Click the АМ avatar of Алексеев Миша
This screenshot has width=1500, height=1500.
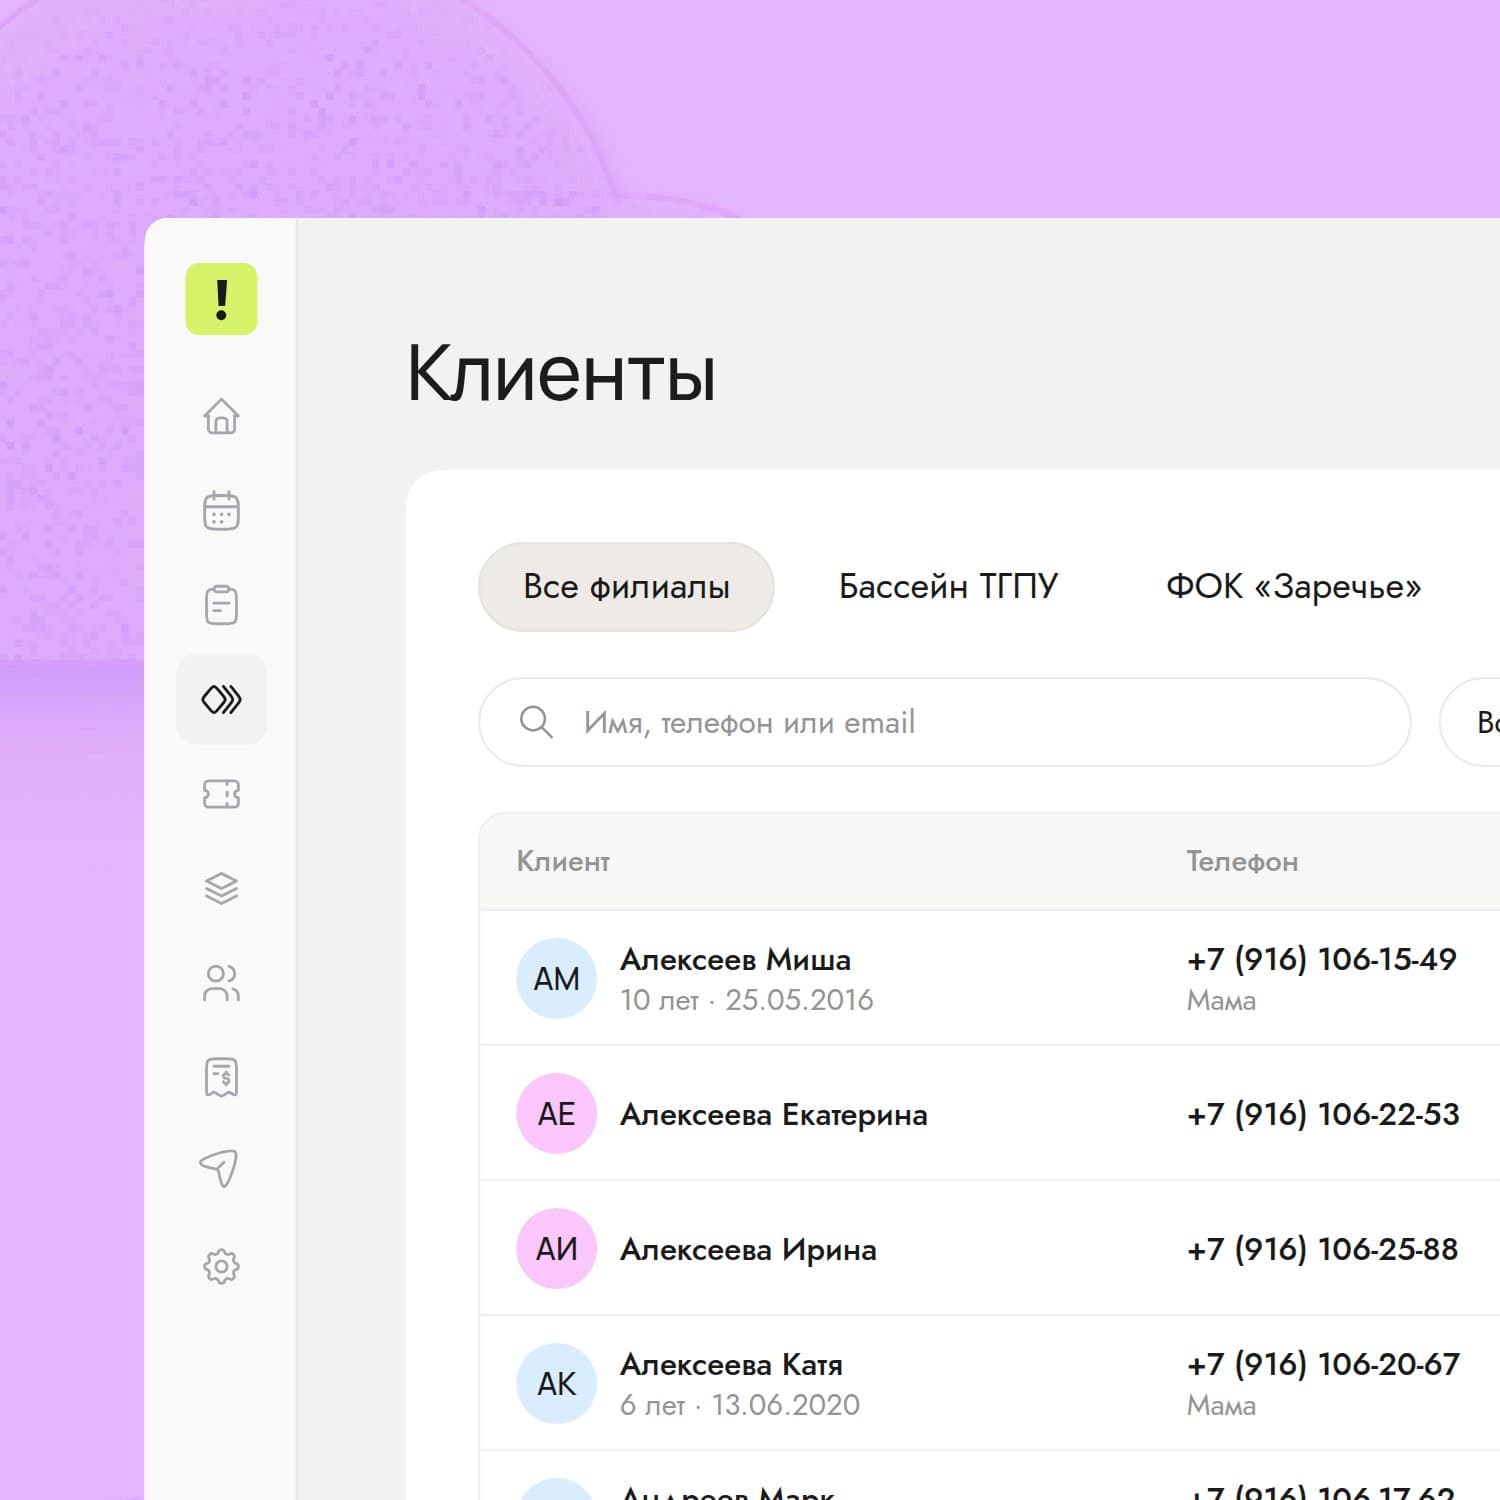[x=556, y=978]
